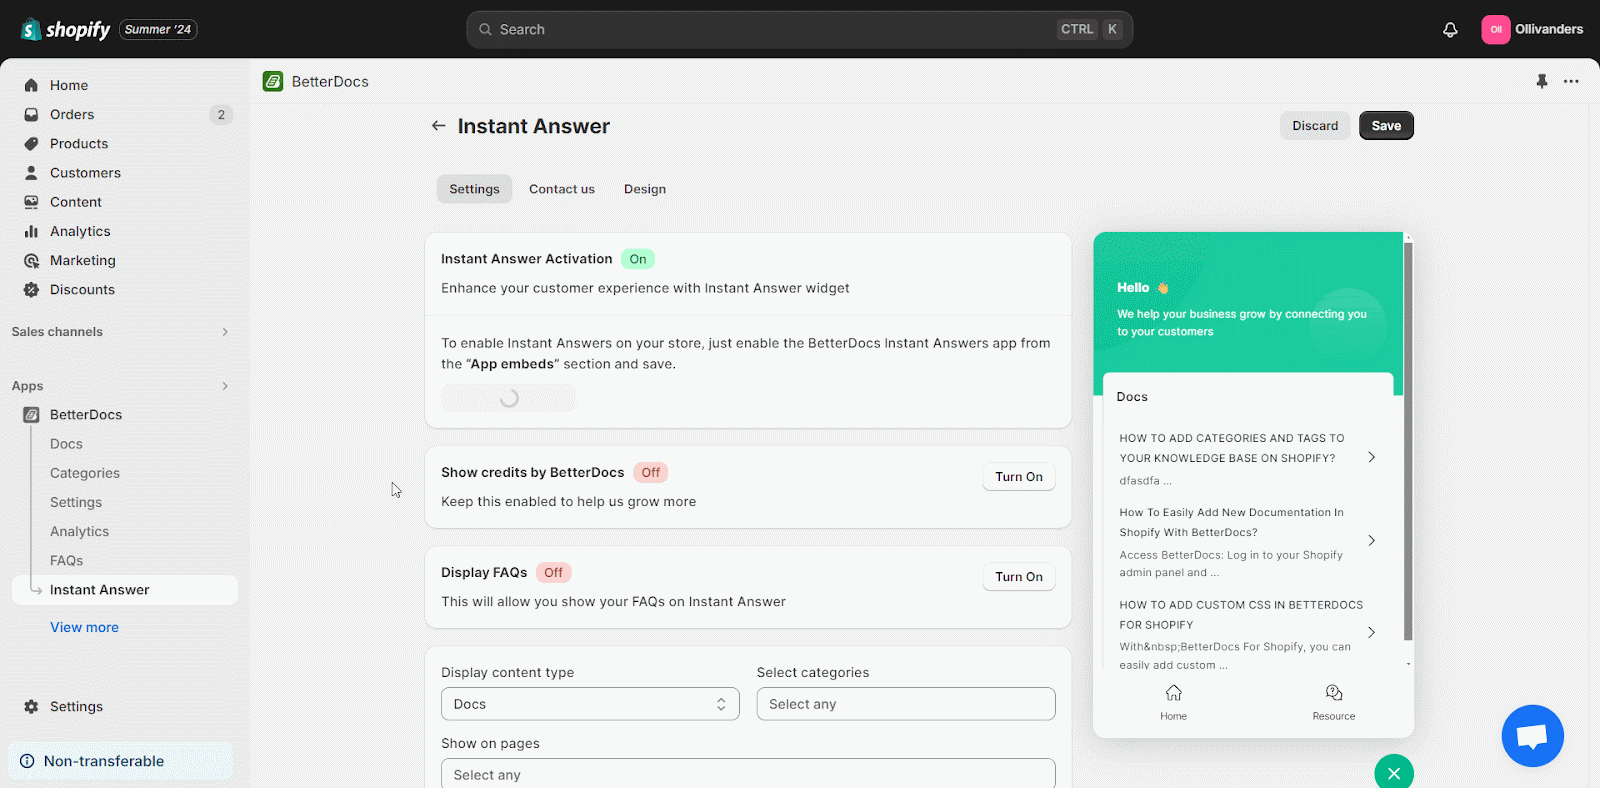This screenshot has height=788, width=1600.
Task: Open Display content type Docs dropdown
Action: pos(590,704)
